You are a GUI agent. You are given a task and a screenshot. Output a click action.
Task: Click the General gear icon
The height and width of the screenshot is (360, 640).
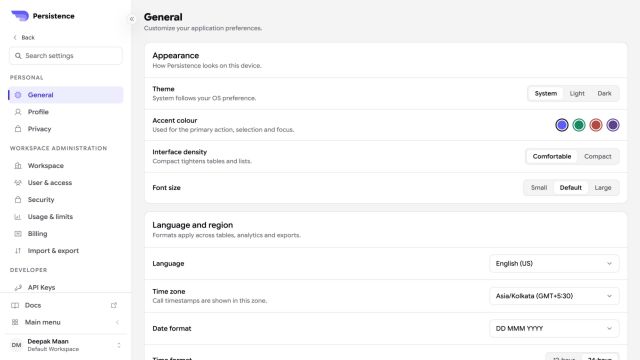[x=18, y=95]
